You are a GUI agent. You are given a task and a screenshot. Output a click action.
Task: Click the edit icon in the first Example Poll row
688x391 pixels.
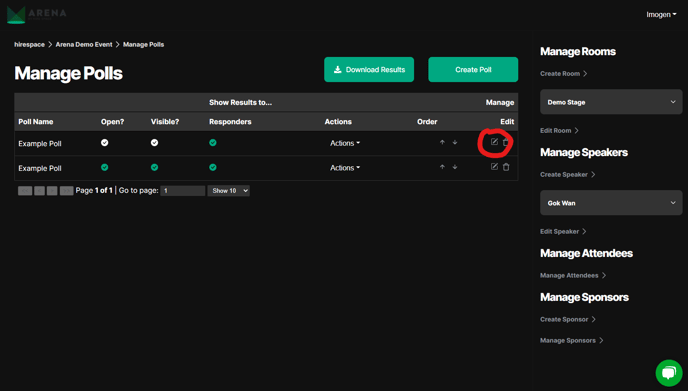tap(494, 142)
